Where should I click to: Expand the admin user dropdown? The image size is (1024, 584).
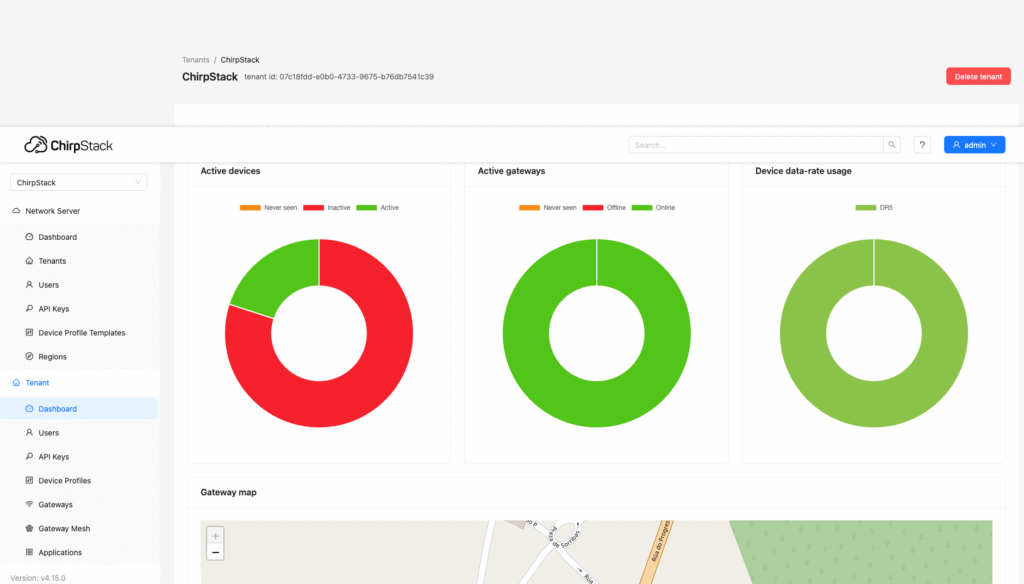click(x=974, y=145)
